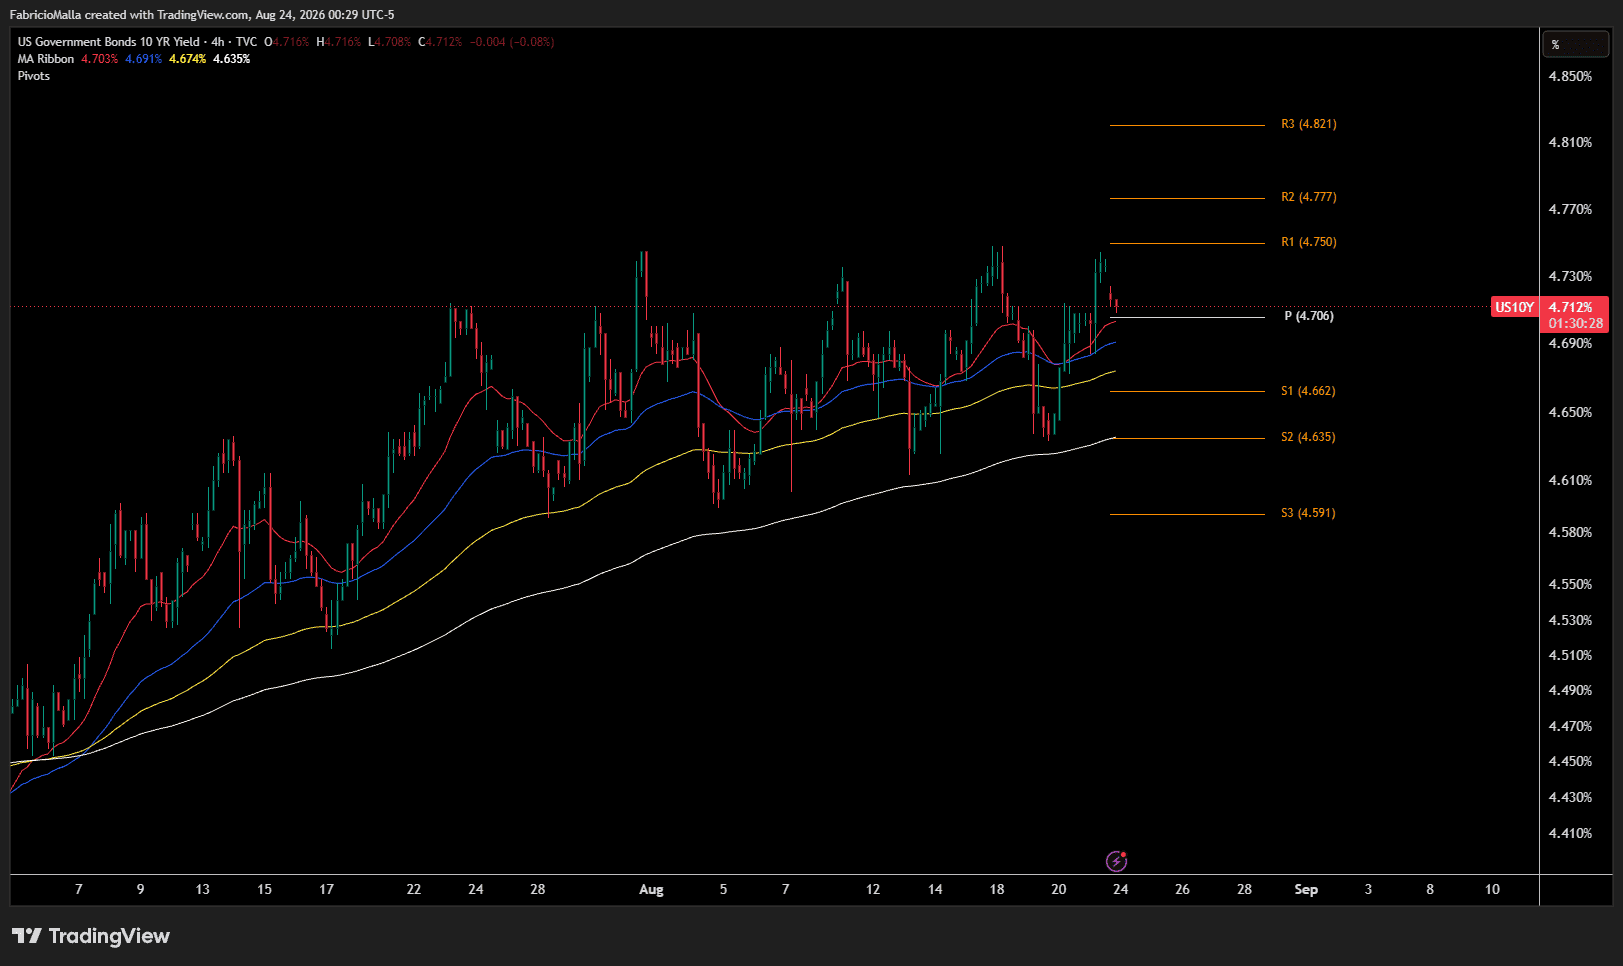The width and height of the screenshot is (1623, 966).
Task: Click 4.610% on the price axis
Action: [x=1571, y=480]
